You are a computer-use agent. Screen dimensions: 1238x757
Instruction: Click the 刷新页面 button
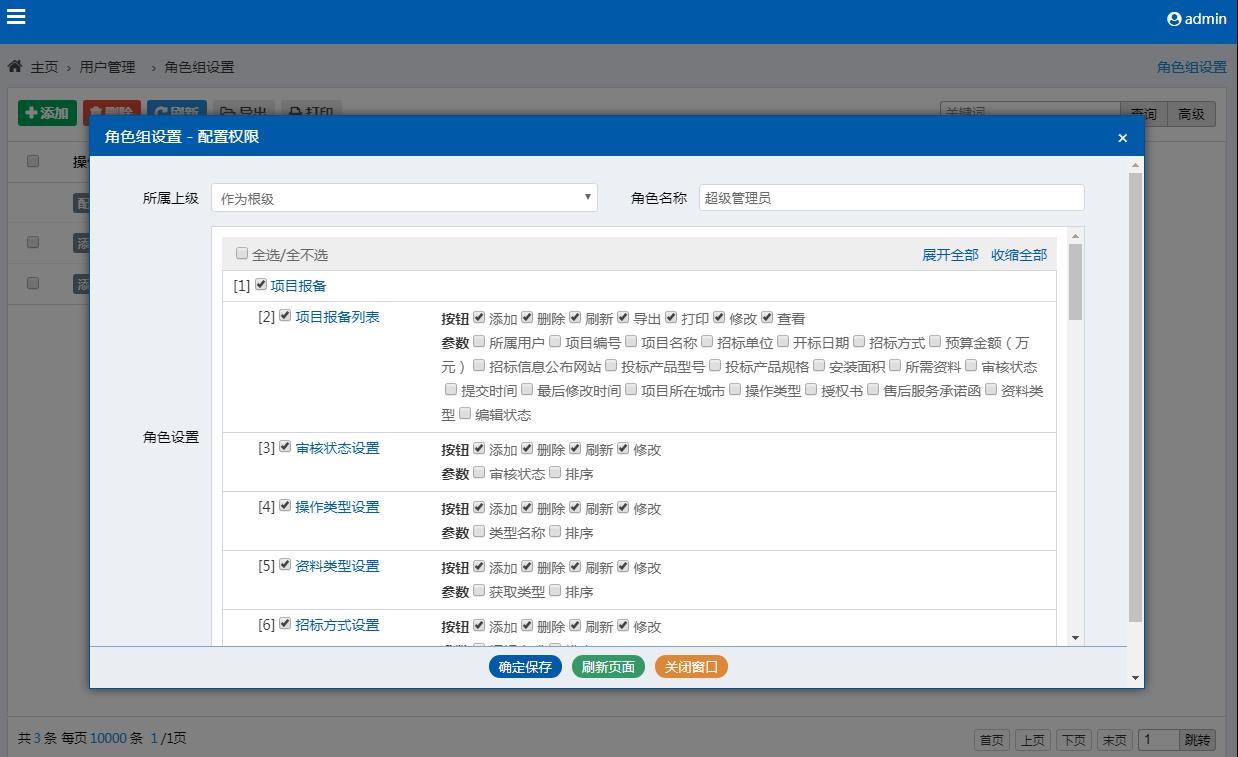pyautogui.click(x=608, y=667)
